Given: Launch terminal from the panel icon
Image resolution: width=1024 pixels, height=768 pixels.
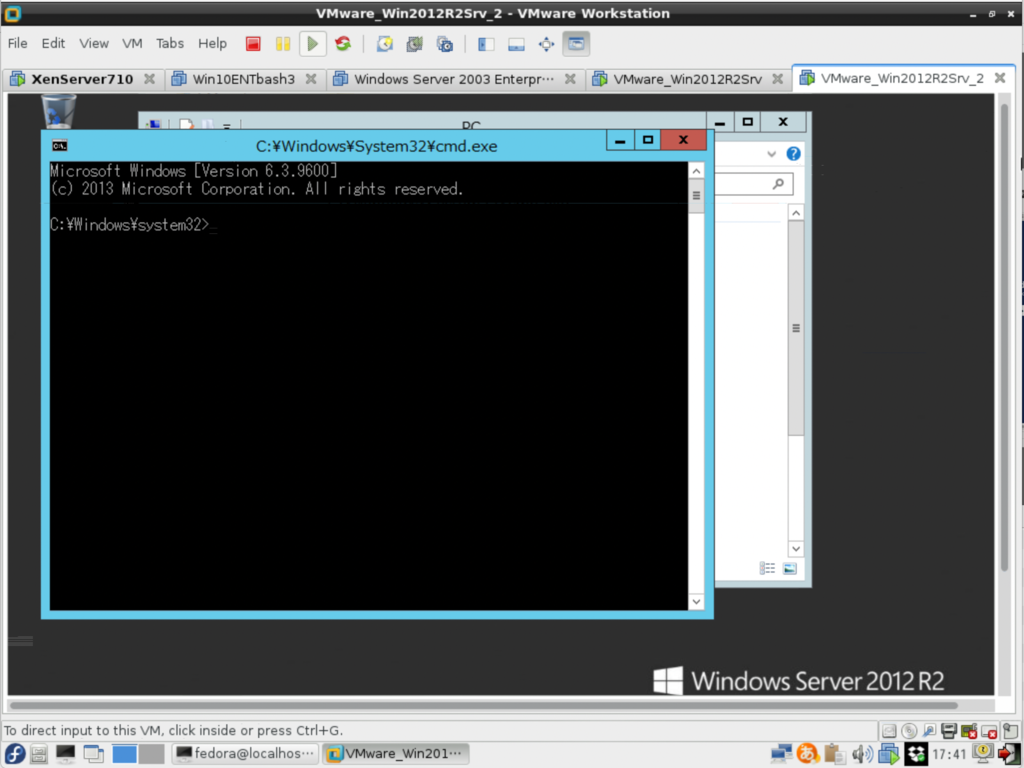Looking at the screenshot, I should [x=65, y=754].
